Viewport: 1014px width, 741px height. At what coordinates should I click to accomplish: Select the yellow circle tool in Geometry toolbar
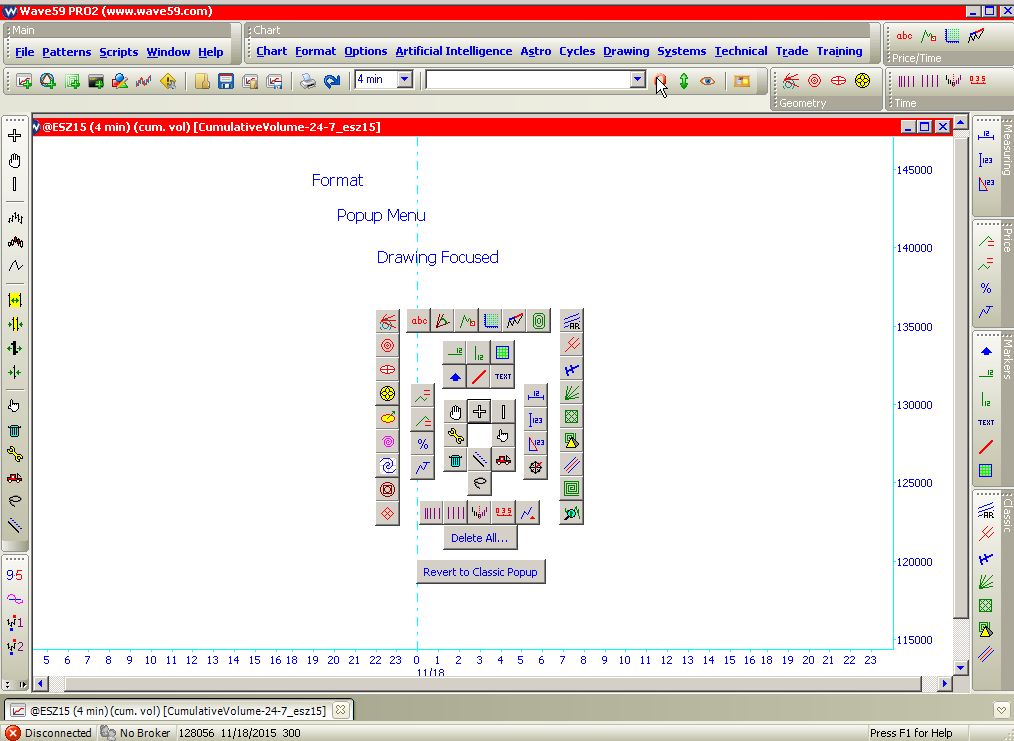pyautogui.click(x=862, y=80)
